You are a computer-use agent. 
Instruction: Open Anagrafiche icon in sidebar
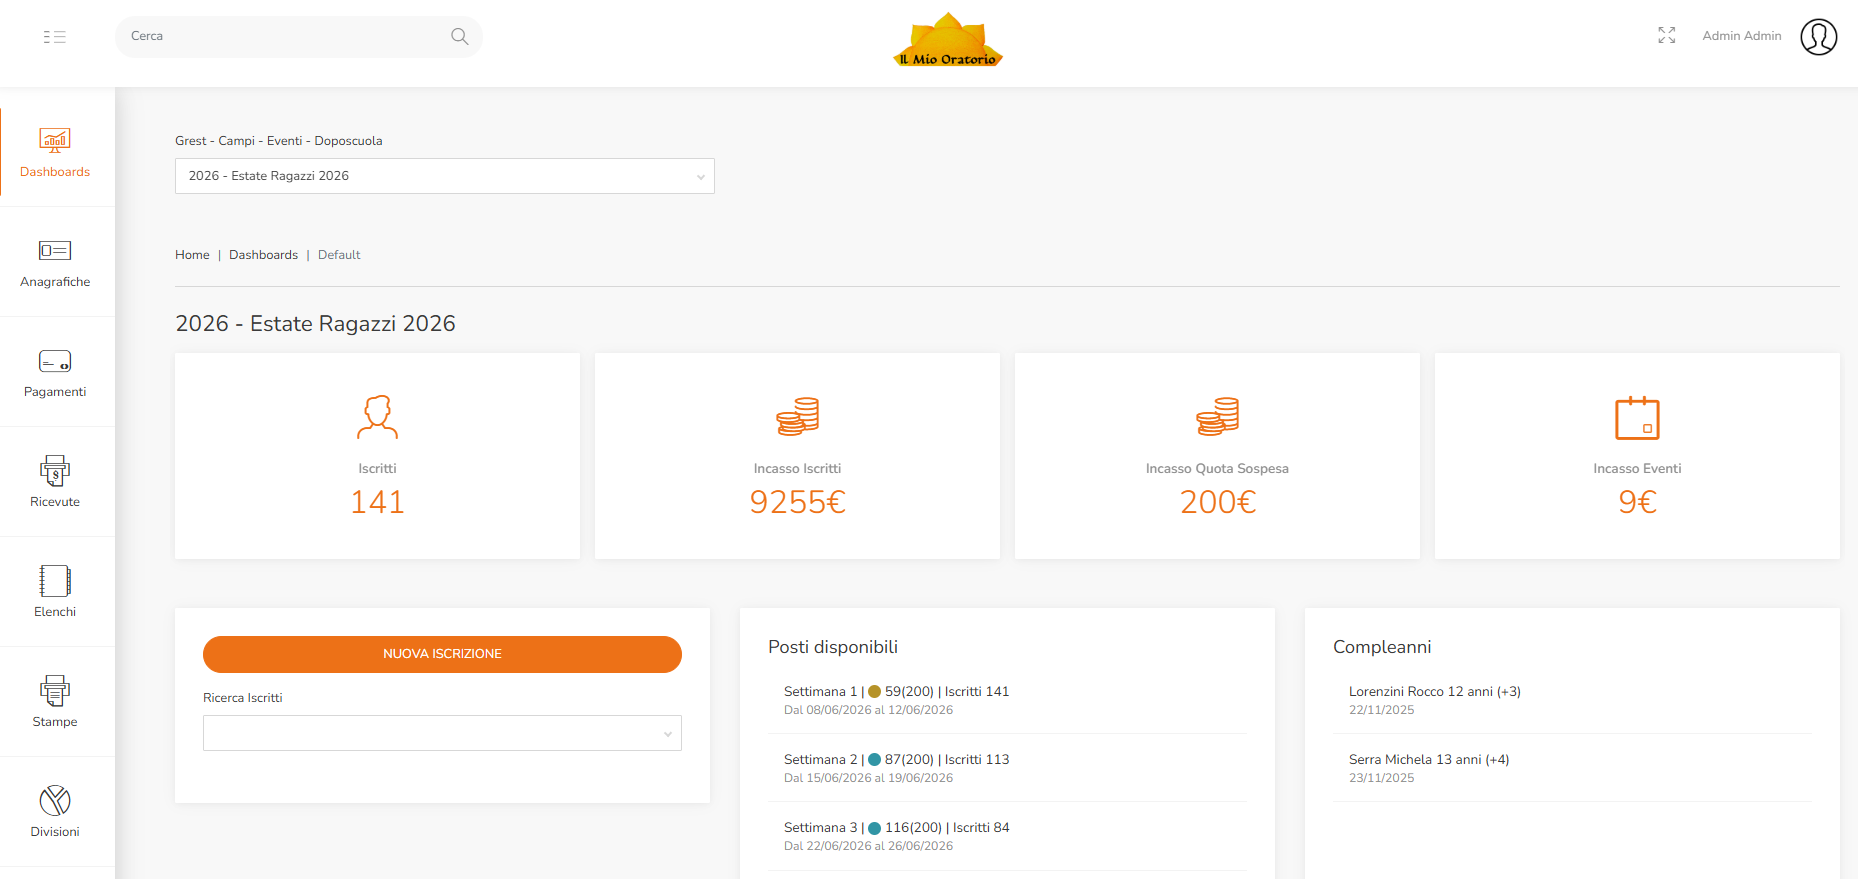[x=55, y=250]
